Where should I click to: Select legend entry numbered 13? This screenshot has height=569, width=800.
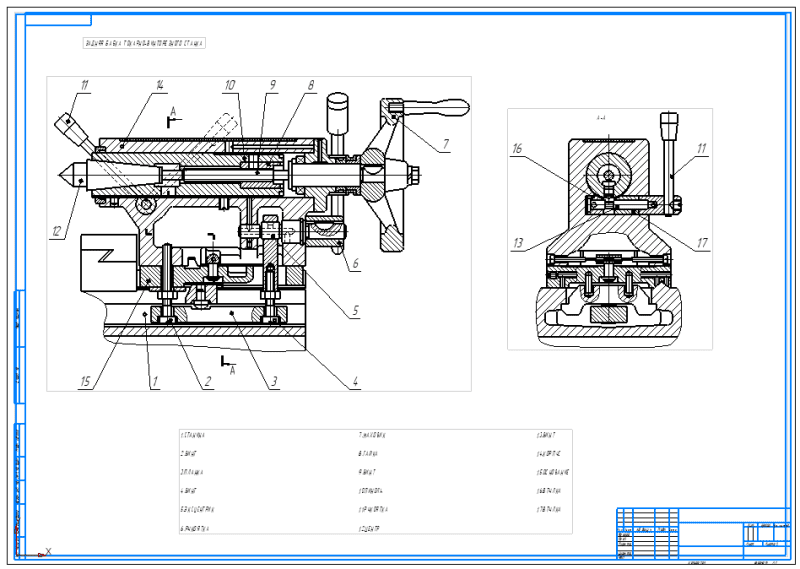point(545,435)
